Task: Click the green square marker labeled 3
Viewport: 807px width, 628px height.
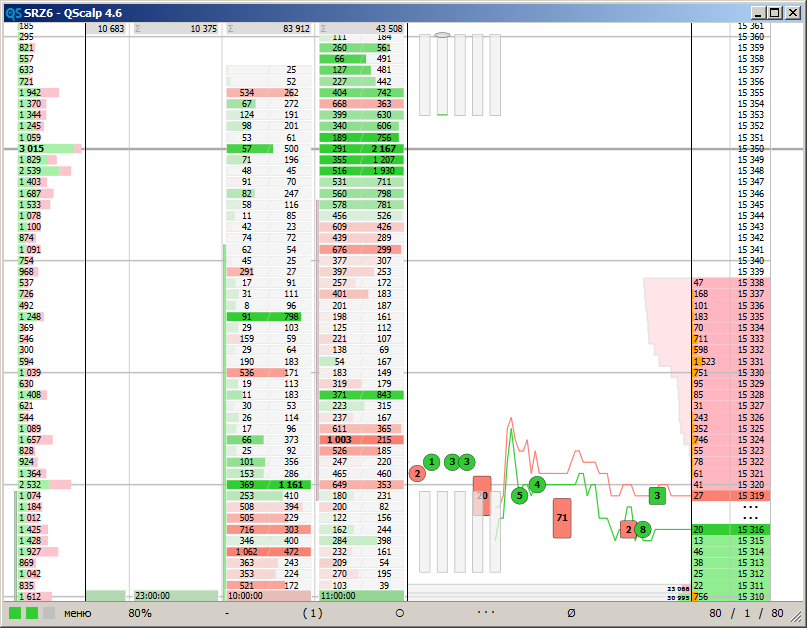Action: [657, 495]
